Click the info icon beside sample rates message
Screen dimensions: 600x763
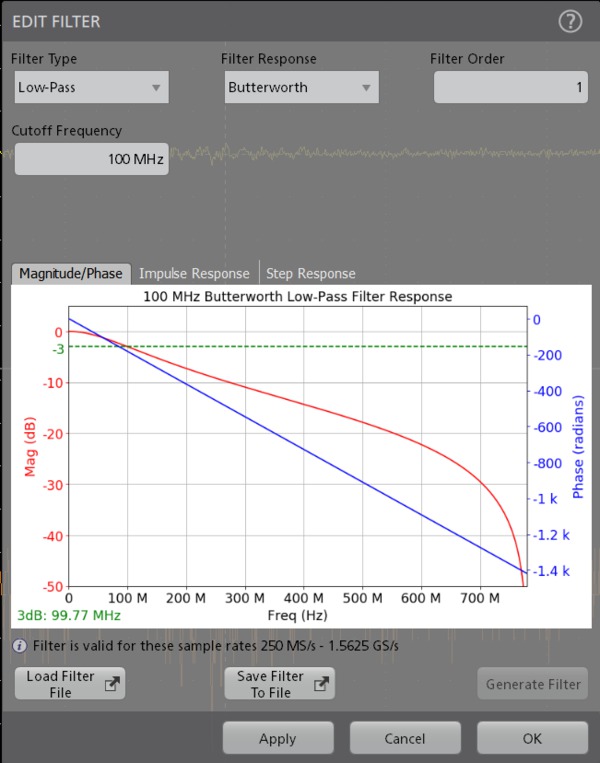pos(19,646)
